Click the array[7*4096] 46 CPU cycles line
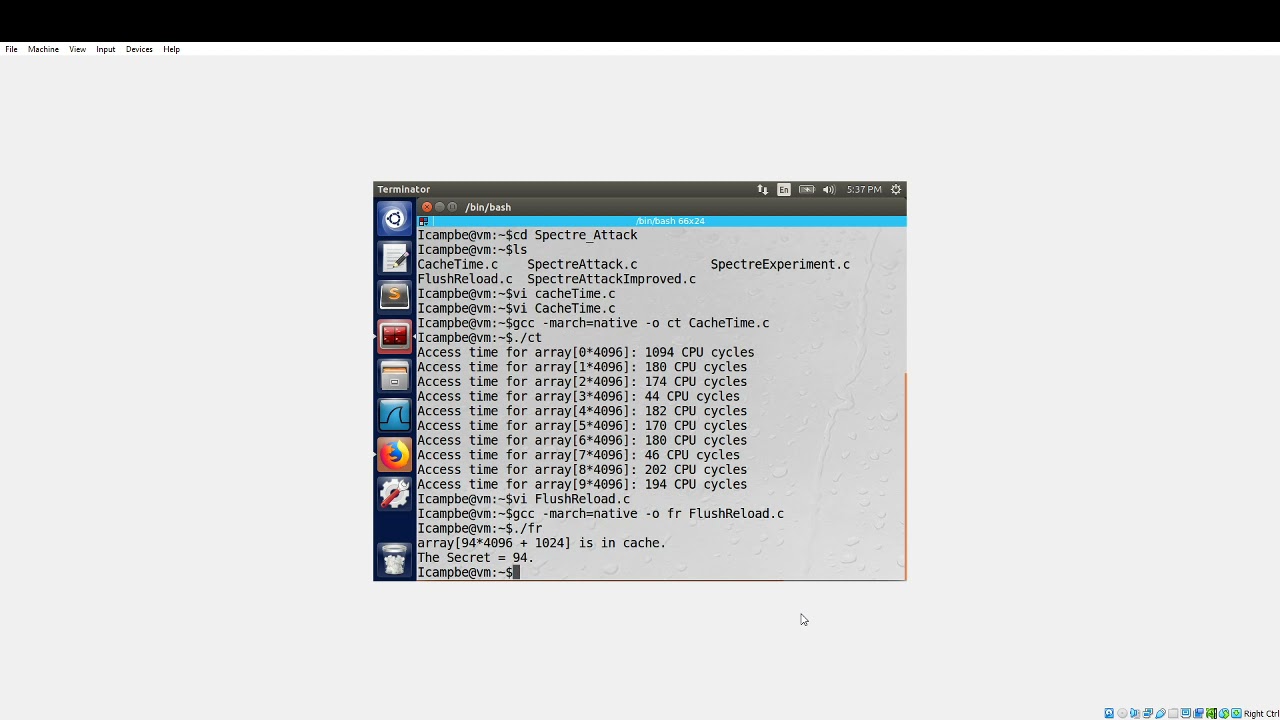1280x720 pixels. pos(578,455)
